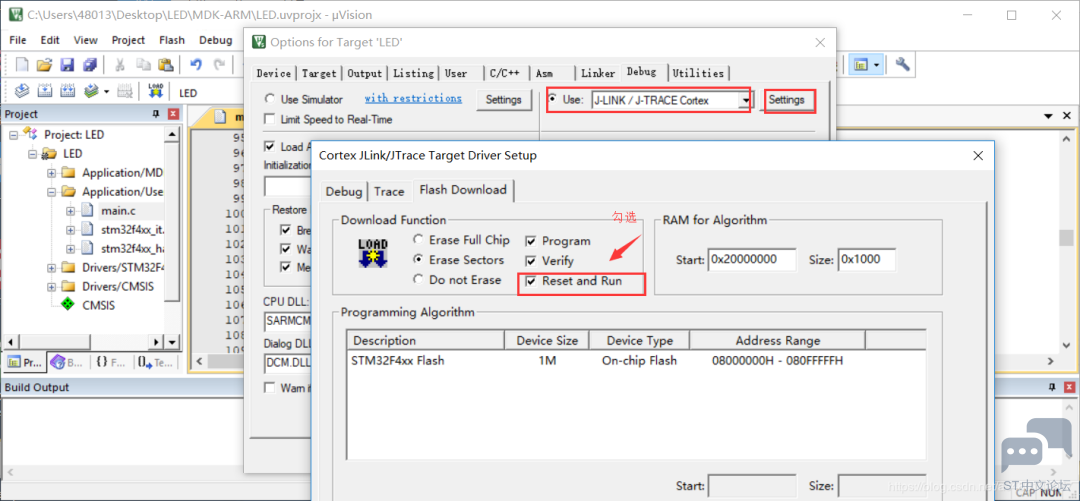Click the Save All icon

point(90,65)
